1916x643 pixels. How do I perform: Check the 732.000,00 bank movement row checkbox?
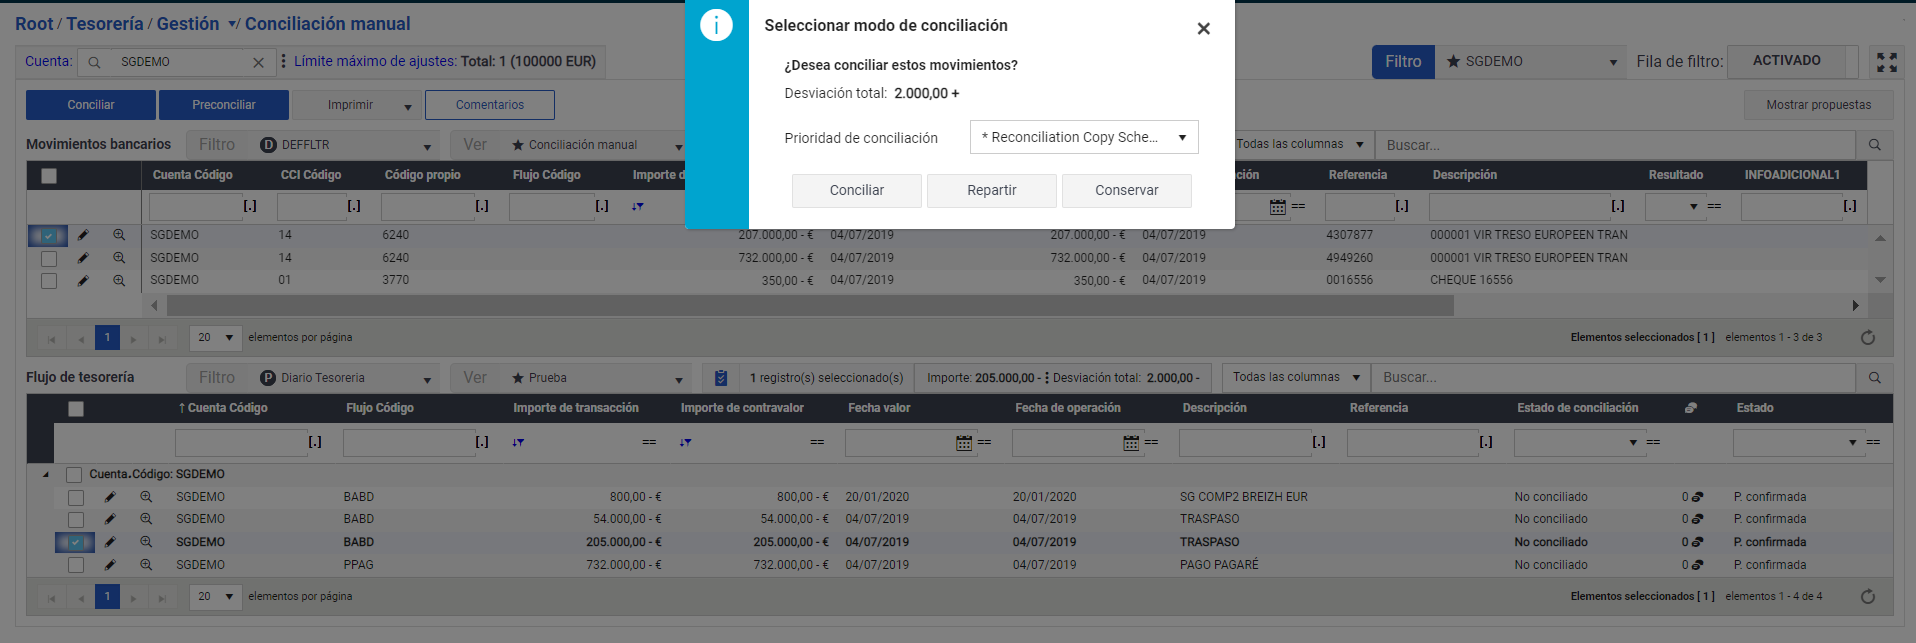point(49,259)
